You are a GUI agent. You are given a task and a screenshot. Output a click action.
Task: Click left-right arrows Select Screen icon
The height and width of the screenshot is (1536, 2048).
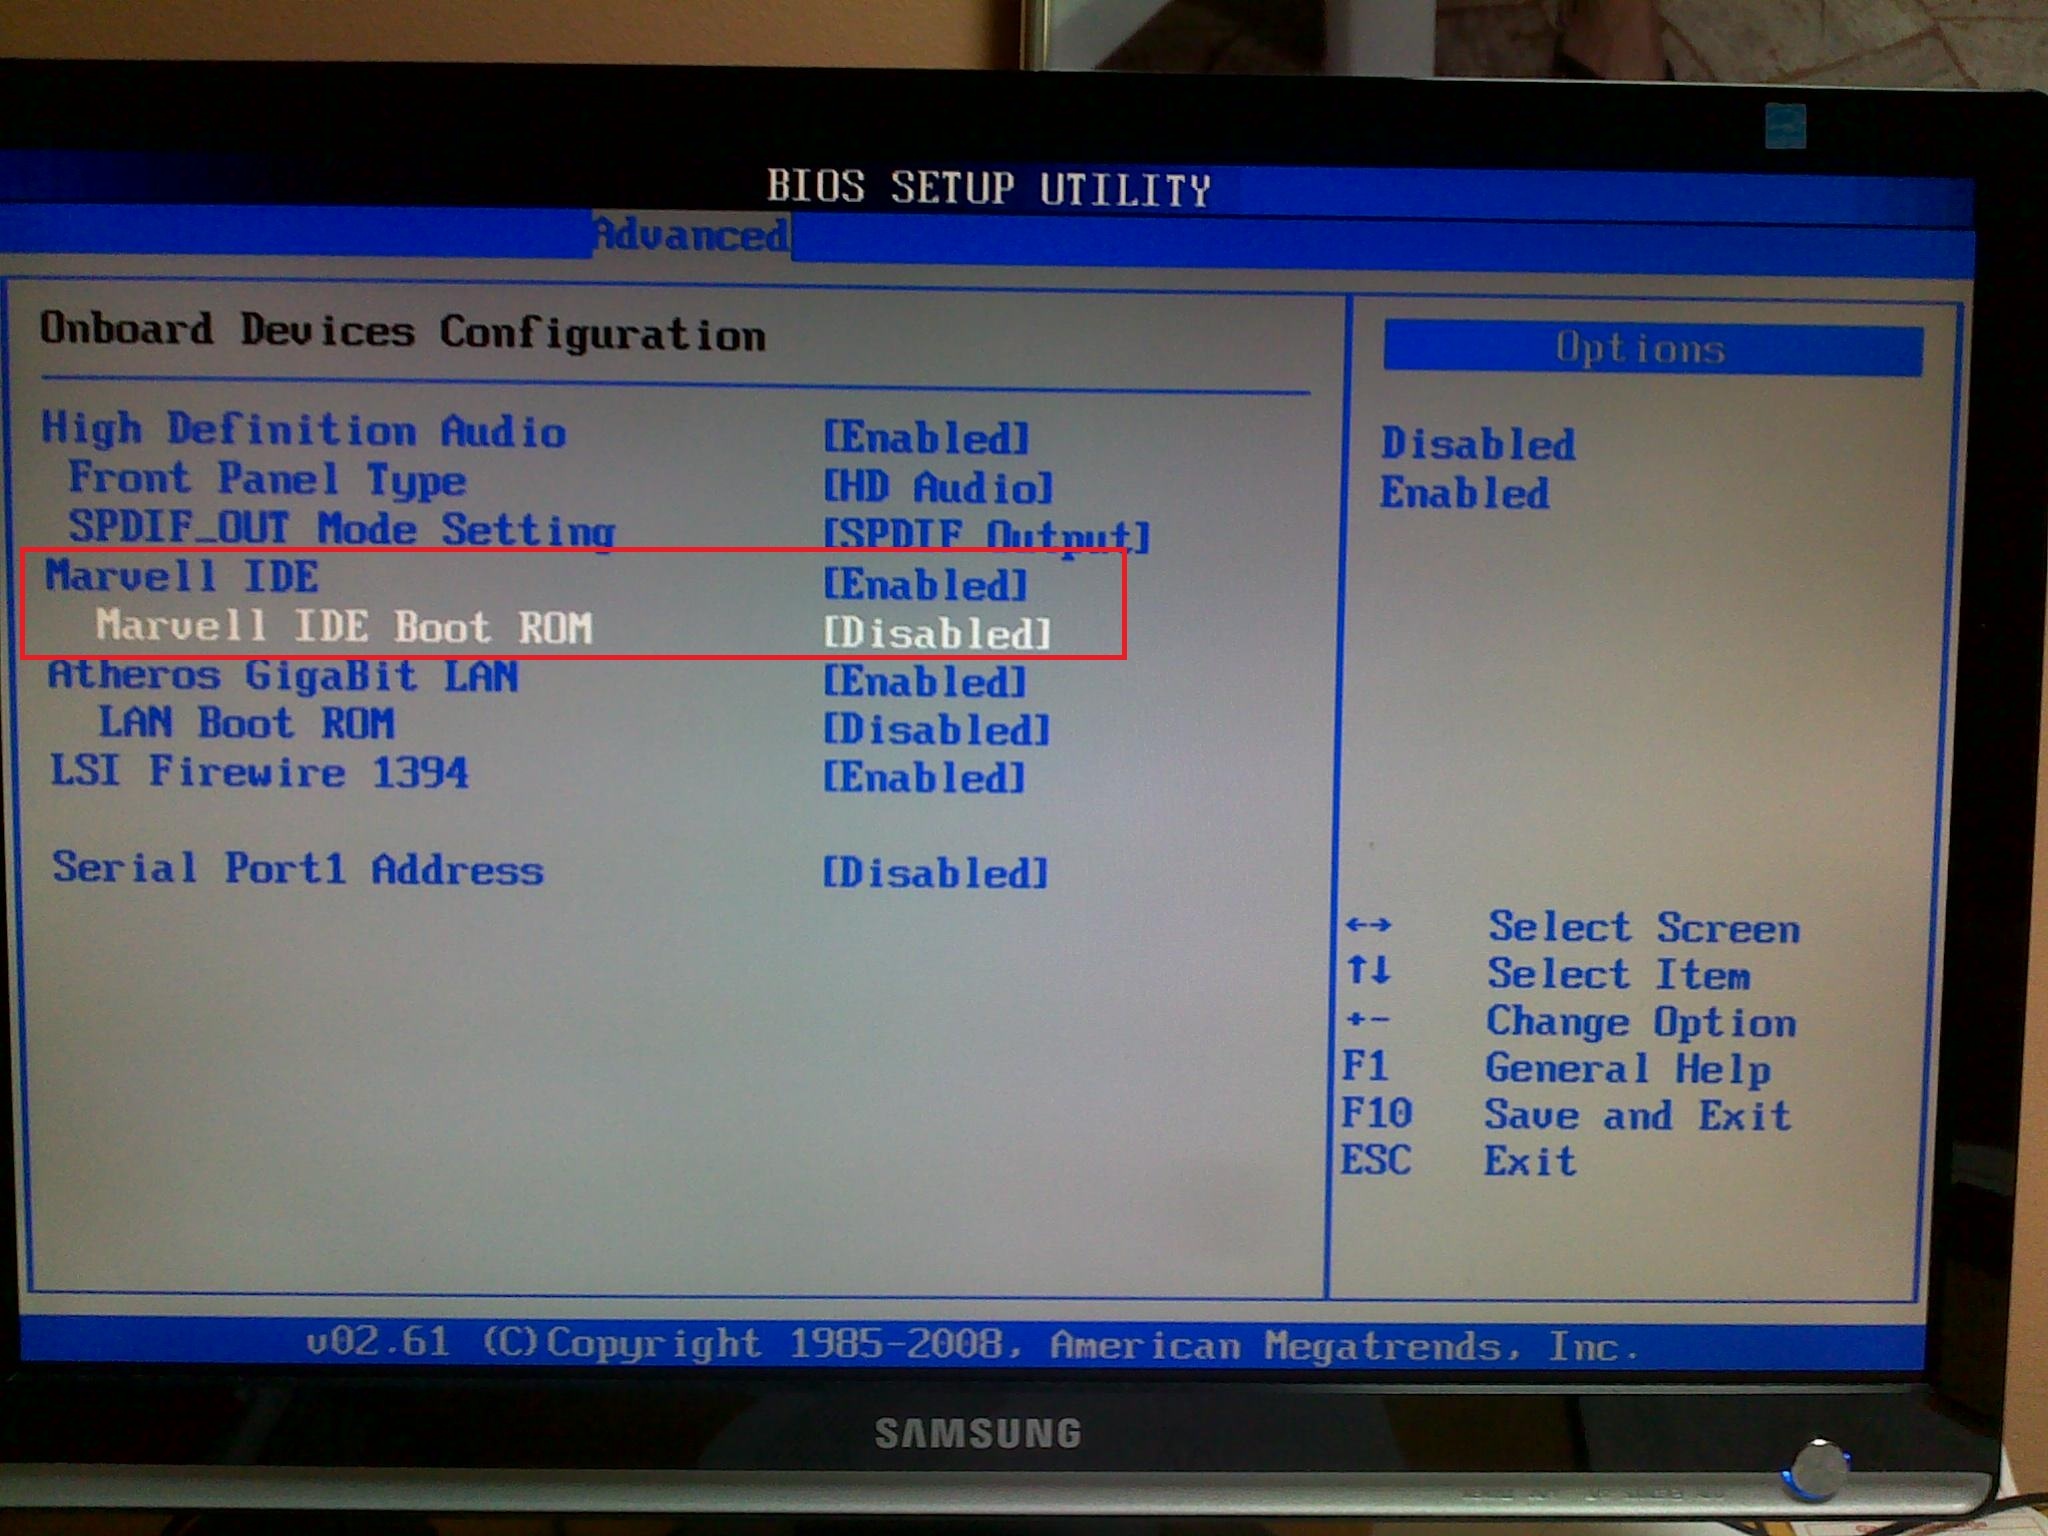[x=1368, y=925]
